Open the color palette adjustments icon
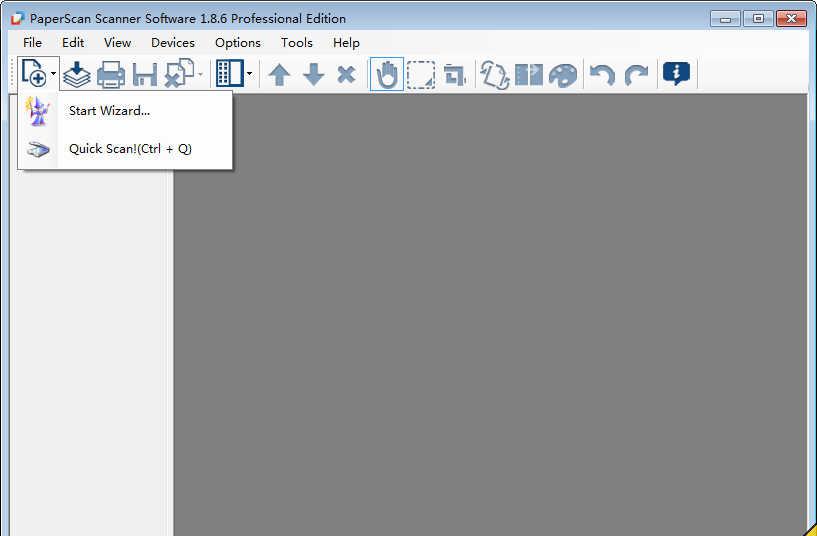 pyautogui.click(x=563, y=75)
